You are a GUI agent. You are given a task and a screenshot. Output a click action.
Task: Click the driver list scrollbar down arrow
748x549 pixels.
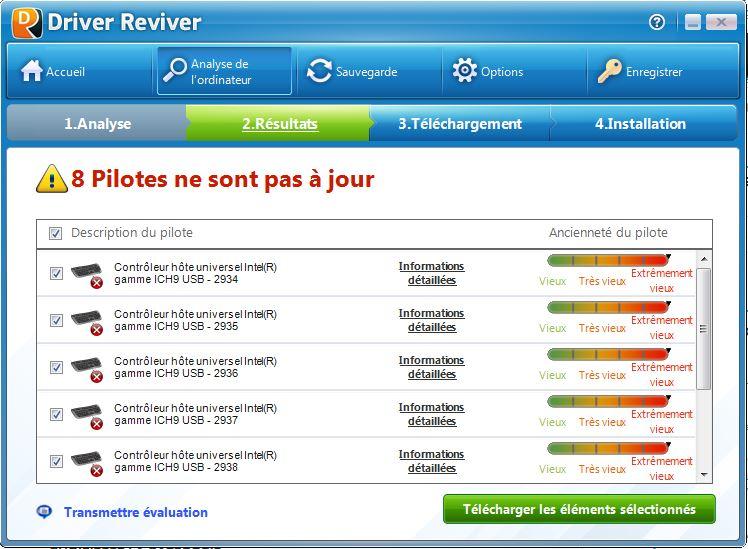pyautogui.click(x=704, y=475)
